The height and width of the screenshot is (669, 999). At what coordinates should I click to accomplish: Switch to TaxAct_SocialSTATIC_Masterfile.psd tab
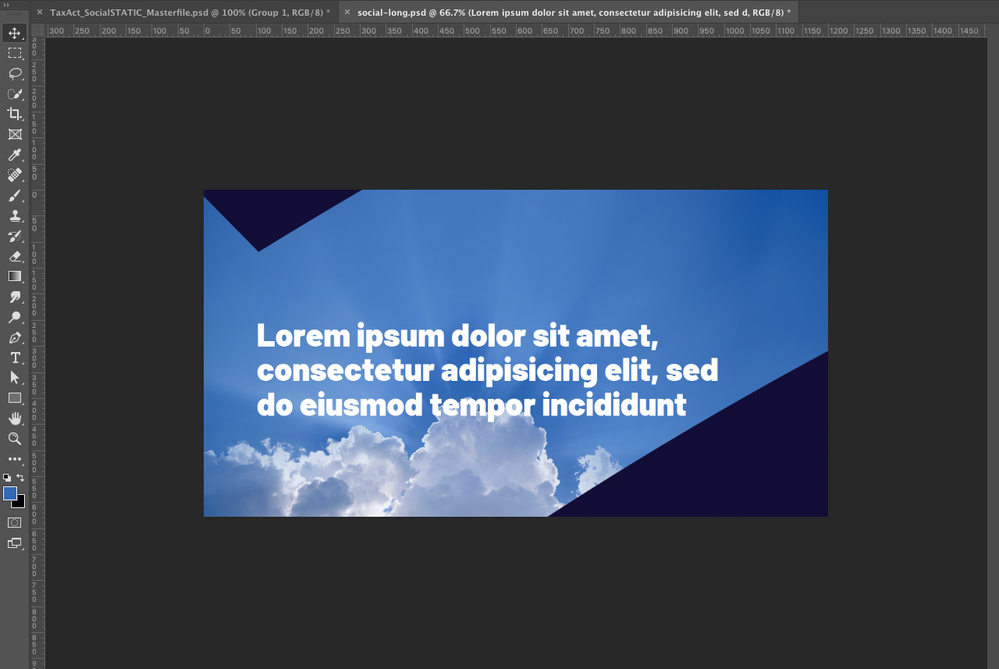pyautogui.click(x=190, y=12)
